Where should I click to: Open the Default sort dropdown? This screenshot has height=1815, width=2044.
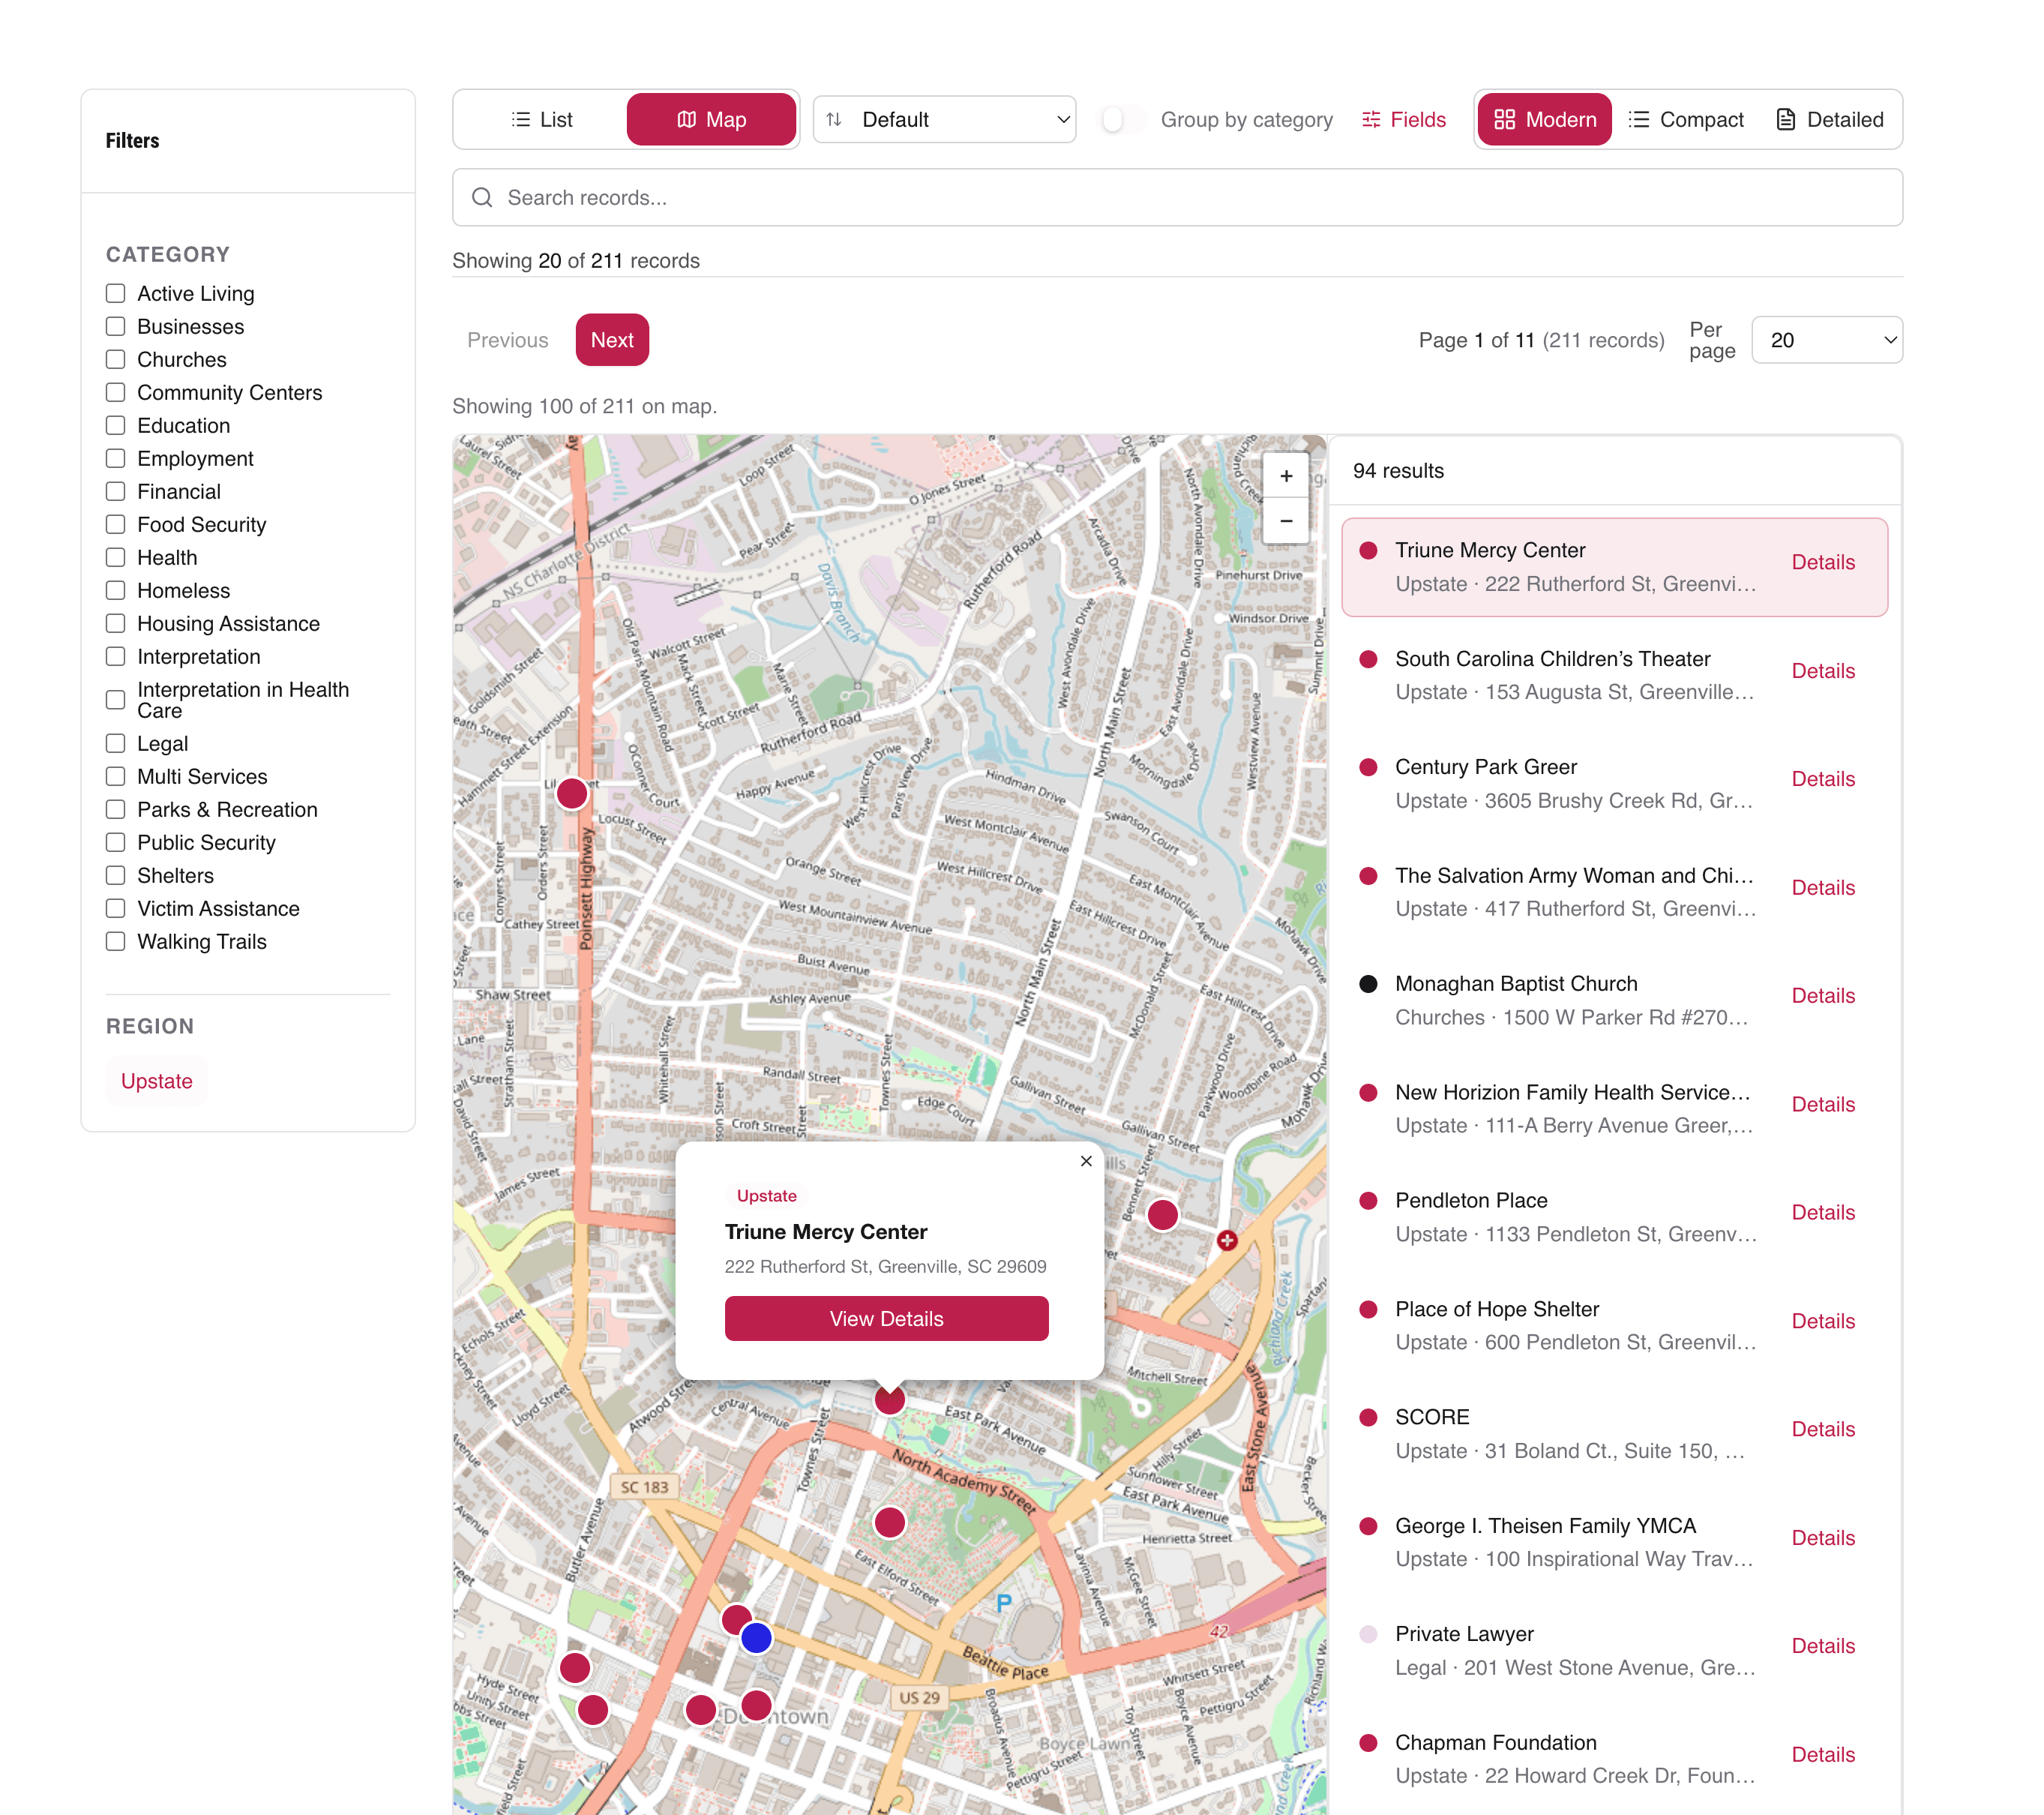943,119
